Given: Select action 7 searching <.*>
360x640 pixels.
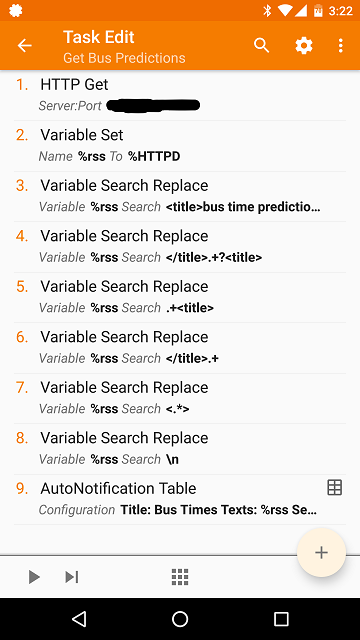Looking at the screenshot, I should pyautogui.click(x=180, y=398).
